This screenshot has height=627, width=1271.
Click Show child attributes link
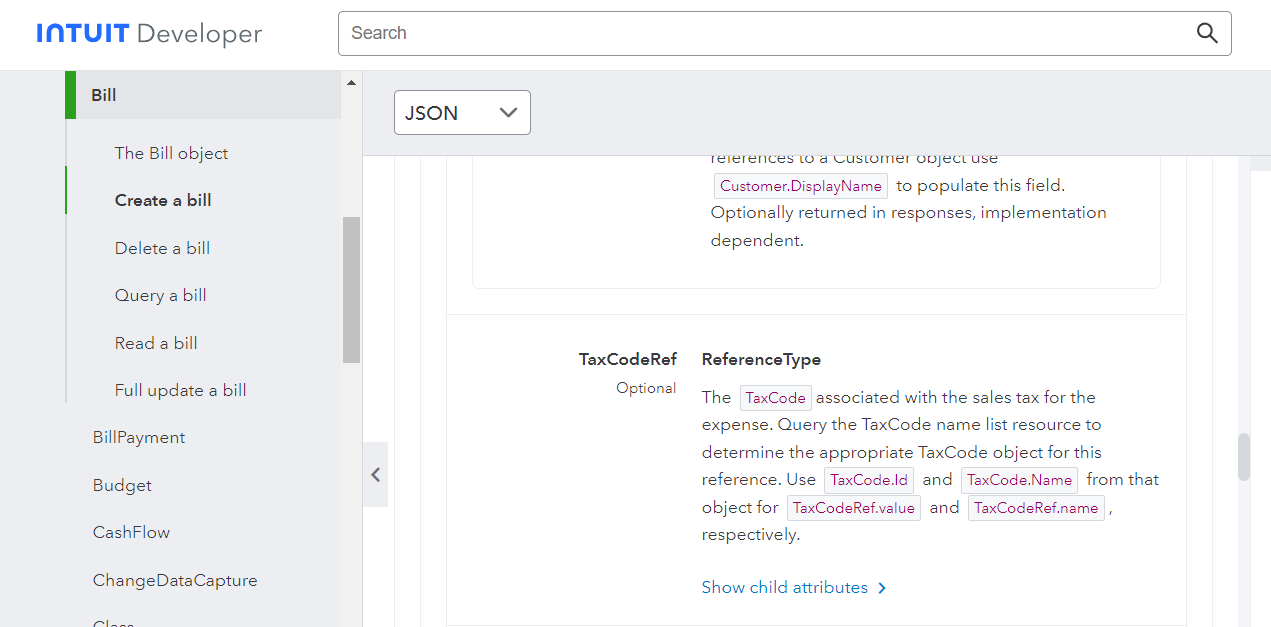coord(785,588)
